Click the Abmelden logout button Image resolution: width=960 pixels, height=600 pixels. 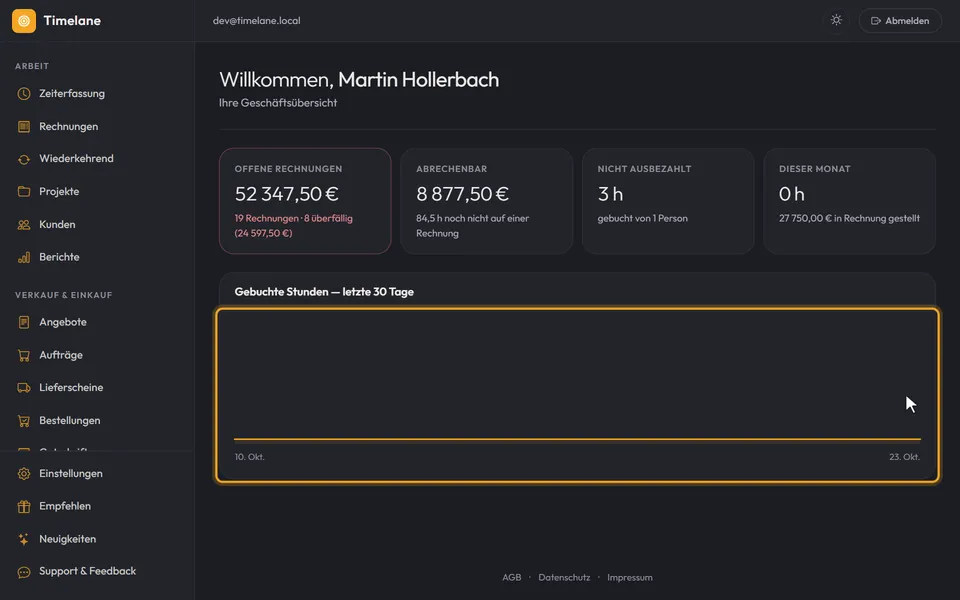[x=900, y=21]
